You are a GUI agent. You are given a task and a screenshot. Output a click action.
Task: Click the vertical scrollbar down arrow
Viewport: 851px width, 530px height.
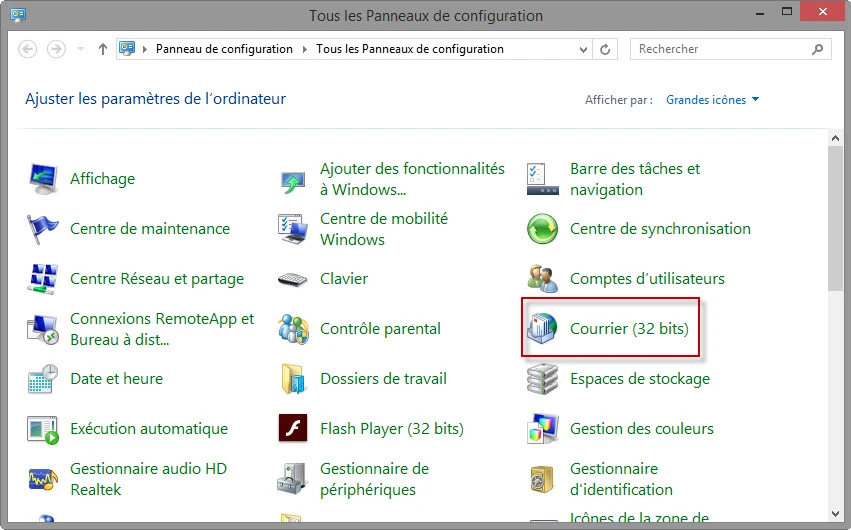tap(835, 522)
